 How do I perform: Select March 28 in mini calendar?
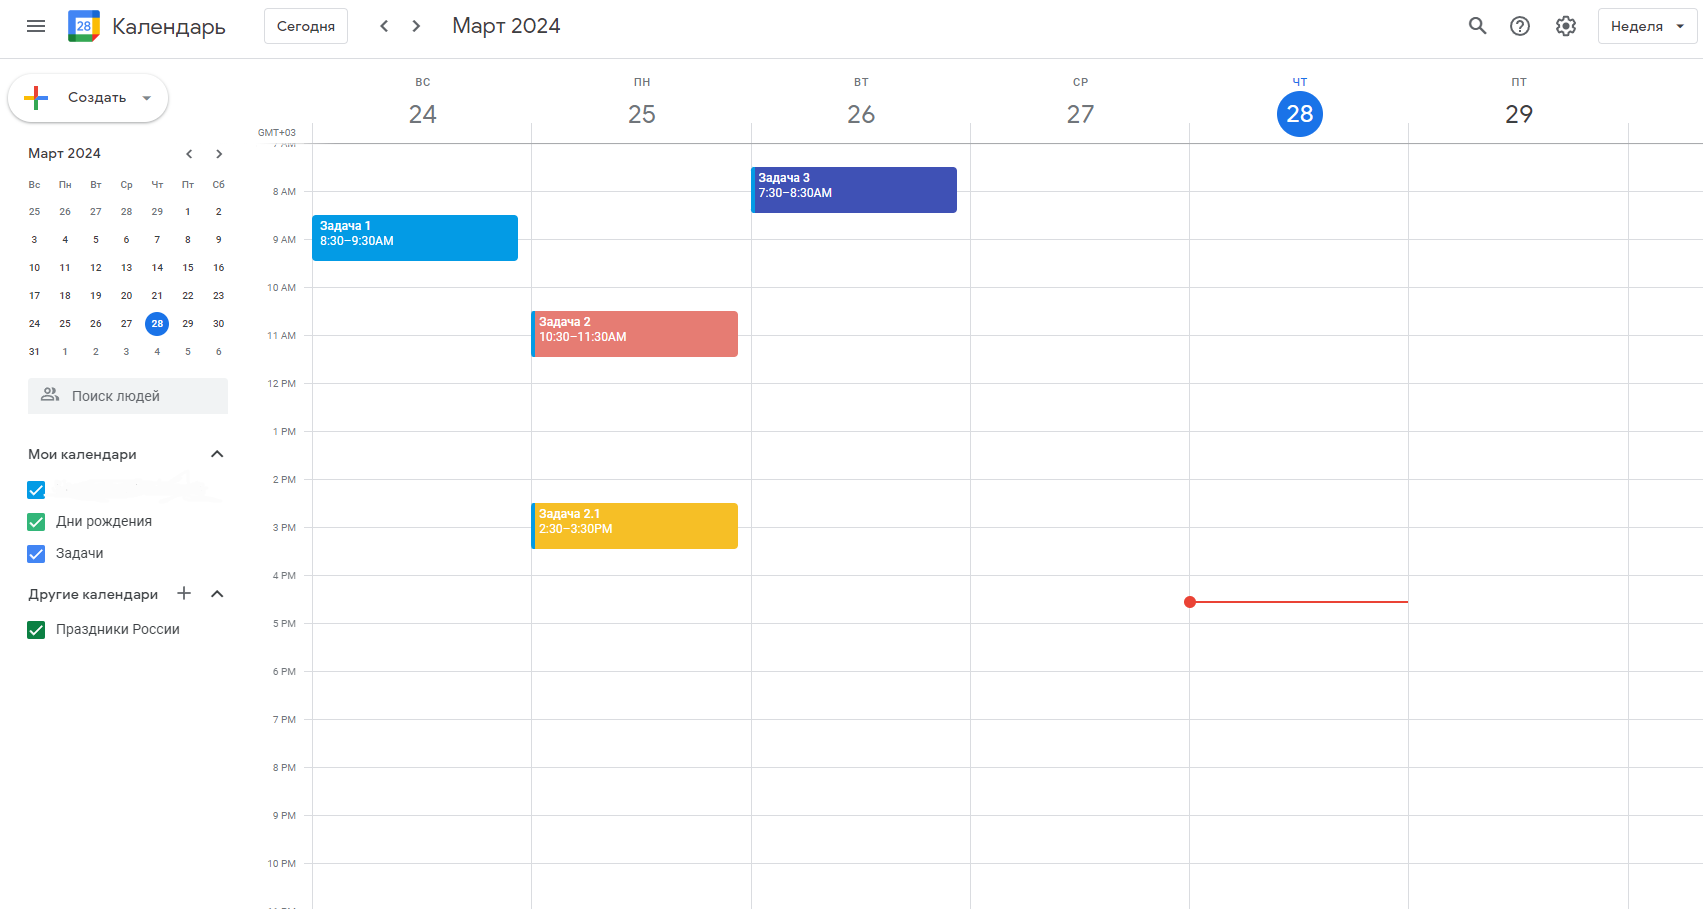click(157, 324)
